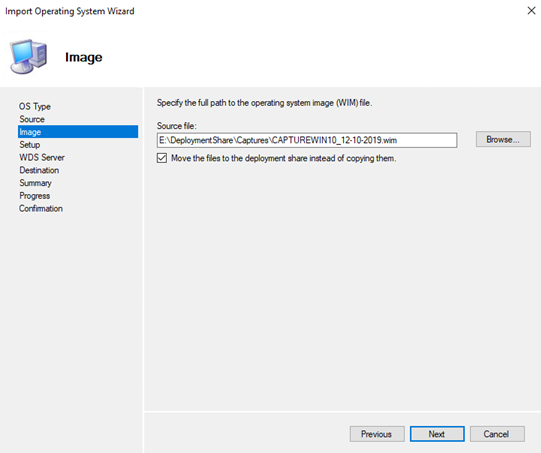Select Confirmation step in sidebar
This screenshot has width=541, height=453.
(41, 208)
